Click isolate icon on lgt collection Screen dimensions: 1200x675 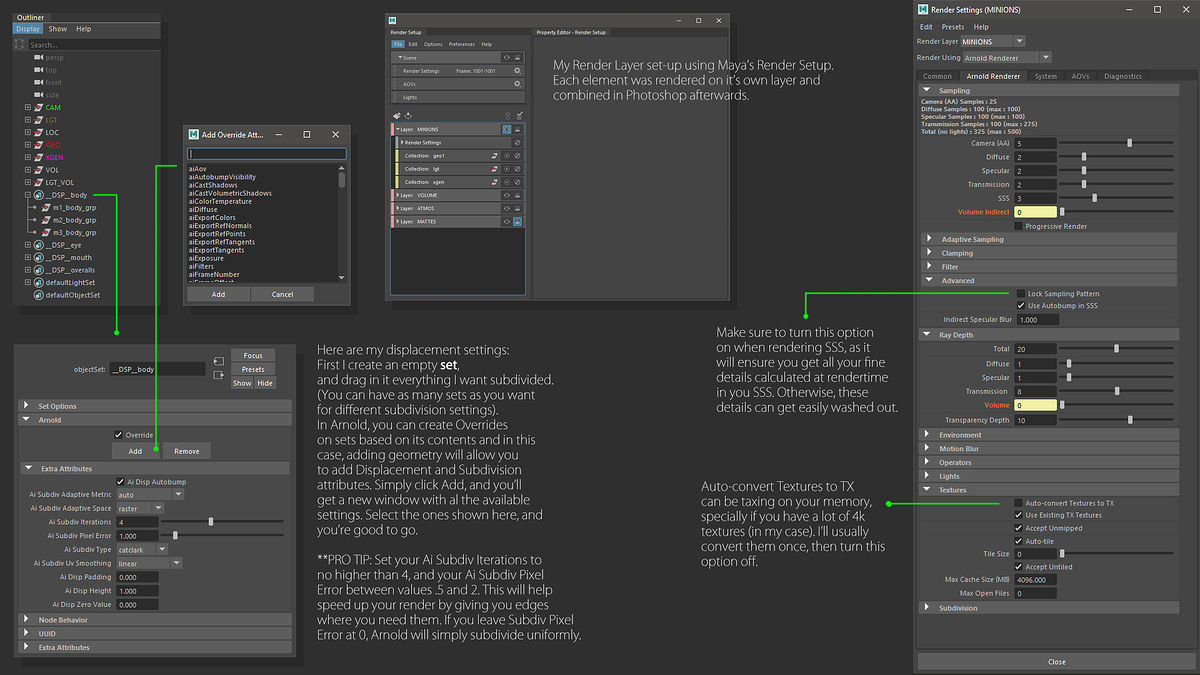pos(506,169)
